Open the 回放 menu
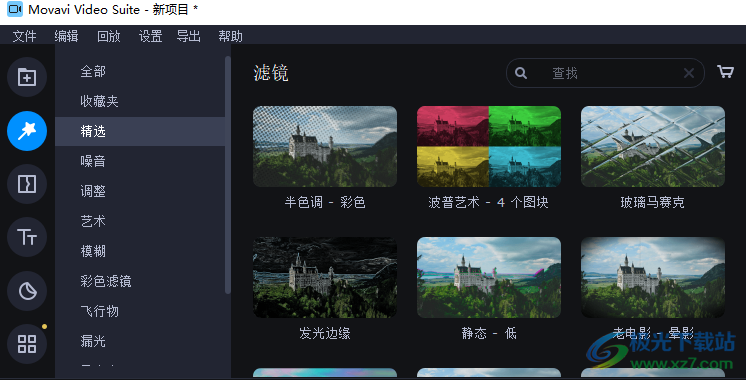 (108, 36)
